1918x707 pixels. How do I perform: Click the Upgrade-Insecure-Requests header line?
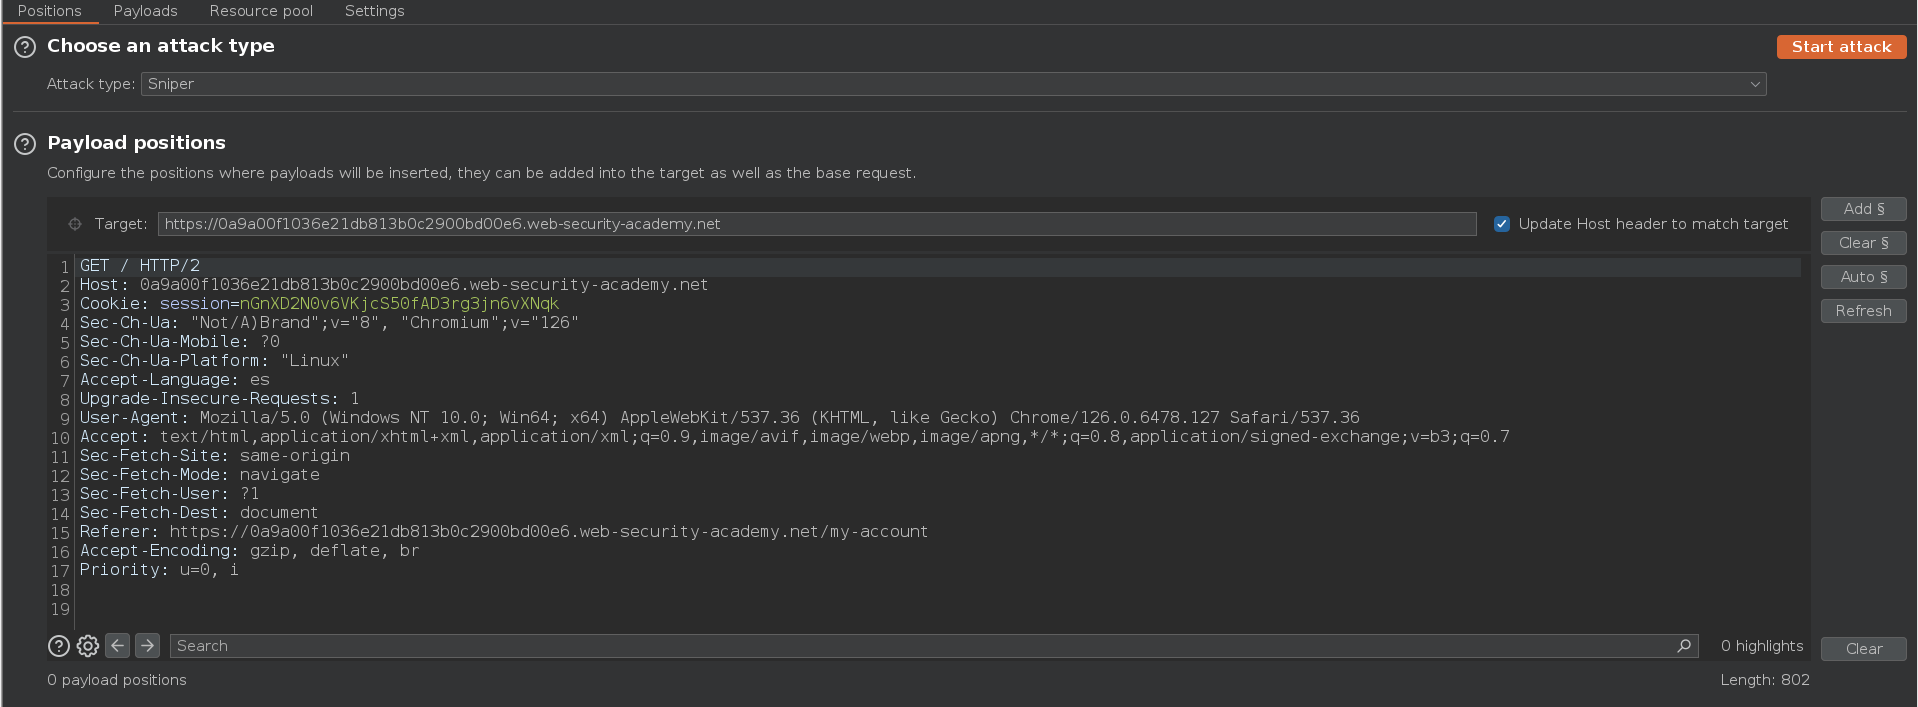pyautogui.click(x=220, y=399)
